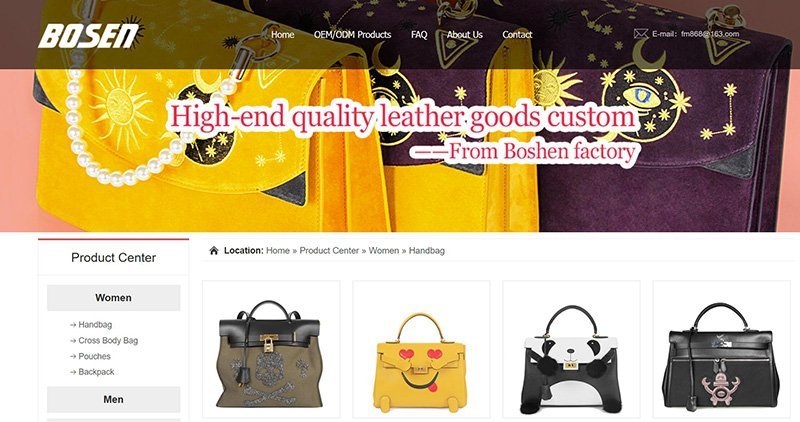The height and width of the screenshot is (422, 800).
Task: Open the About Us page
Action: tap(465, 35)
